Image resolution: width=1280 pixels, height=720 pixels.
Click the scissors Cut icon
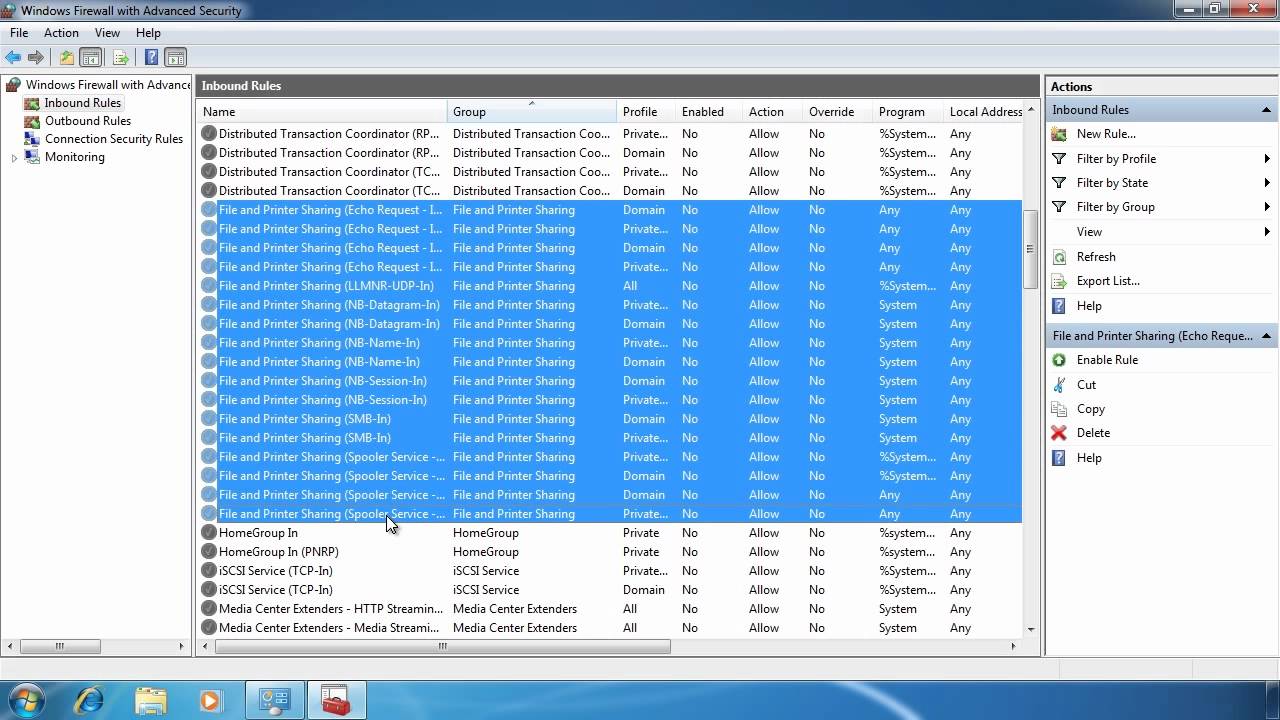pos(1059,385)
